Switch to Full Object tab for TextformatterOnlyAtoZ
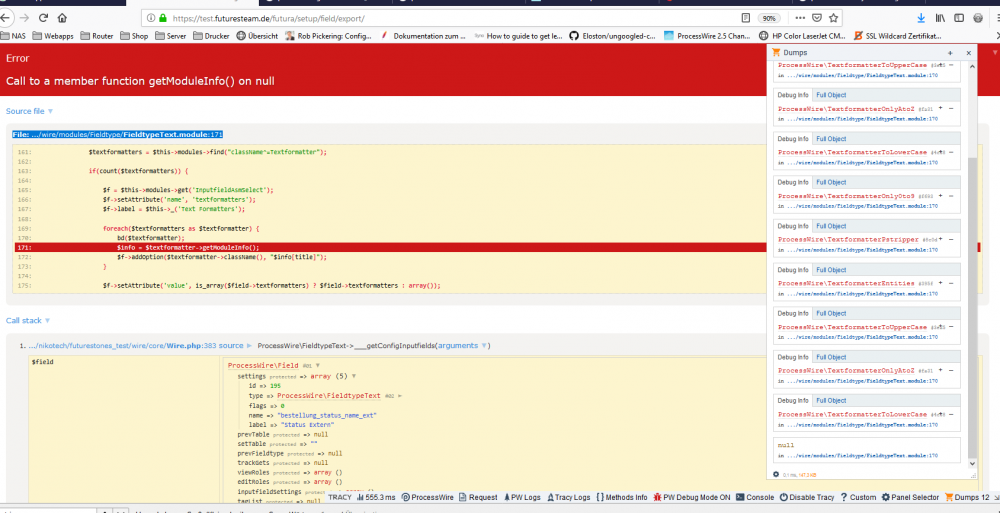This screenshot has width=1000, height=513. click(830, 95)
